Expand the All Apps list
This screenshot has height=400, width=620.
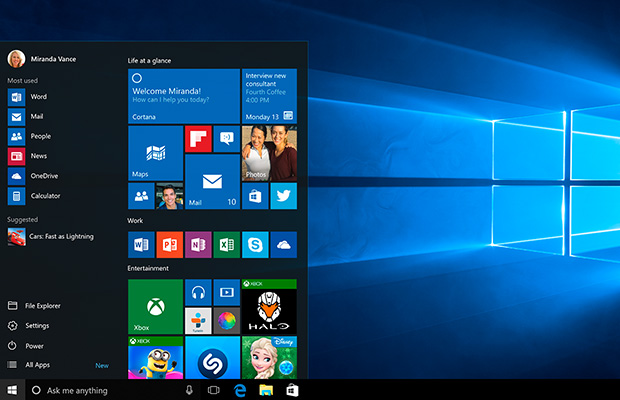click(36, 365)
